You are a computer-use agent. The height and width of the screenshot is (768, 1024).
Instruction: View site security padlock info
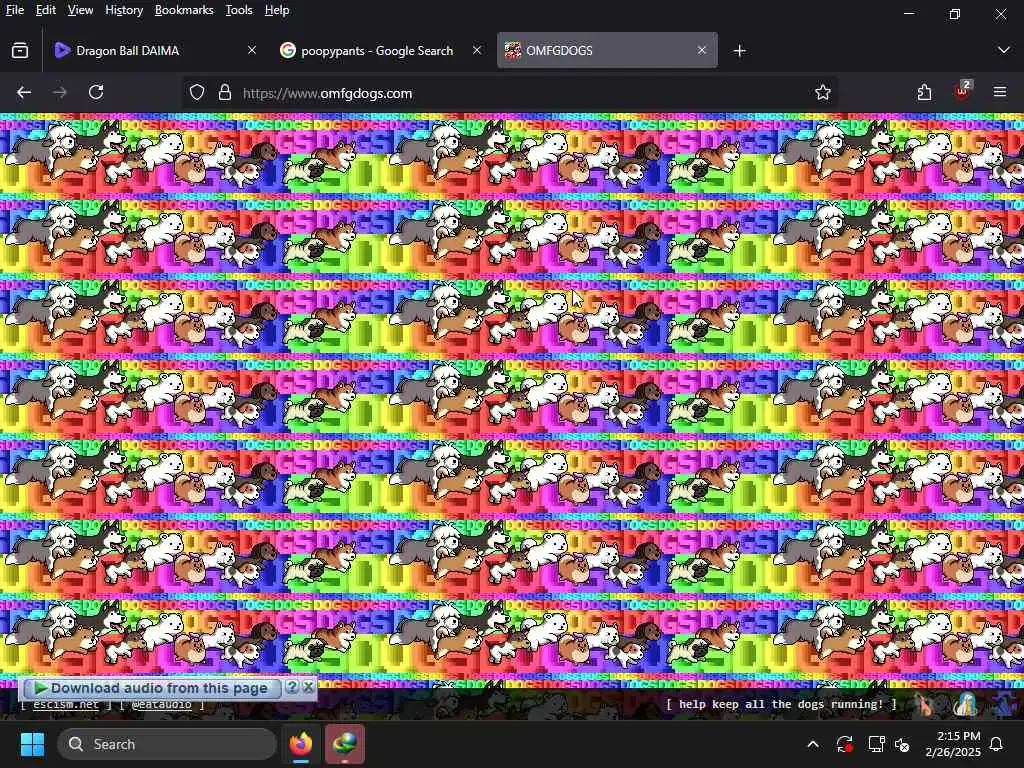[225, 93]
